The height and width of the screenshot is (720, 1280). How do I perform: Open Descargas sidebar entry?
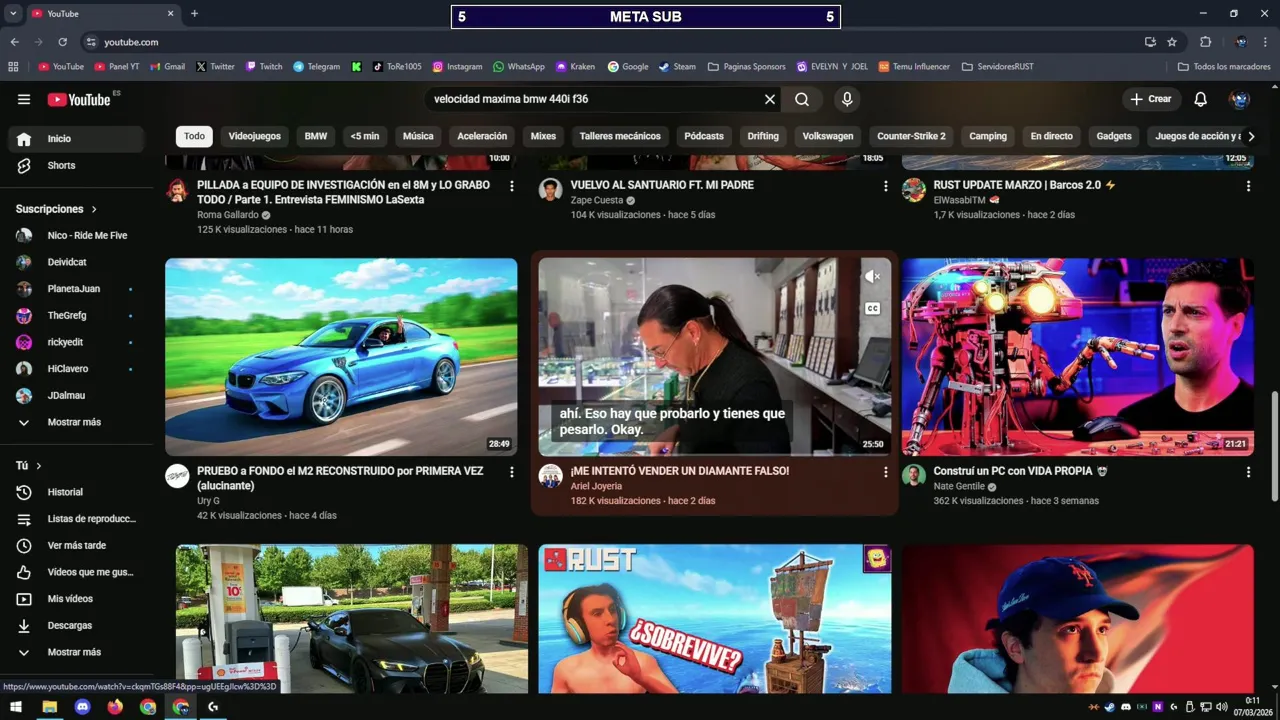(76, 625)
